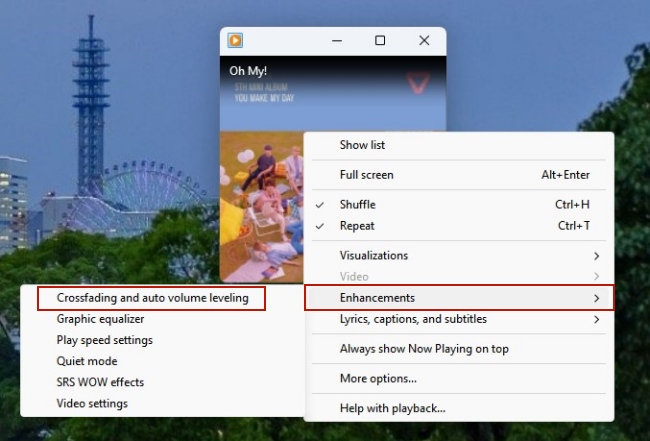
Task: Click the album art in Now Playing
Action: pyautogui.click(x=262, y=207)
